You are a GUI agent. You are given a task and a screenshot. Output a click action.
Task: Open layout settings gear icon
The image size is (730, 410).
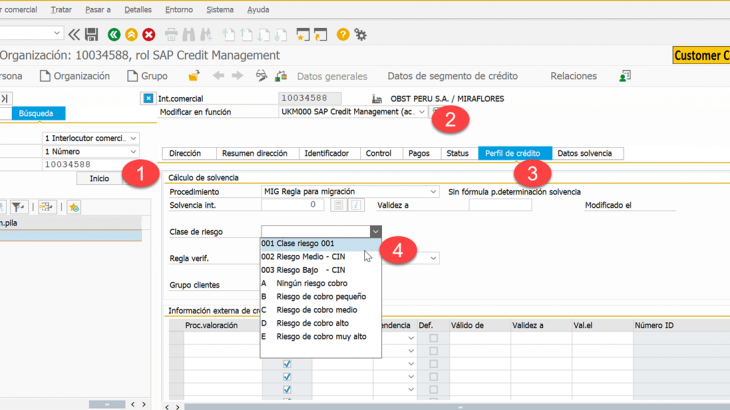pyautogui.click(x=361, y=34)
